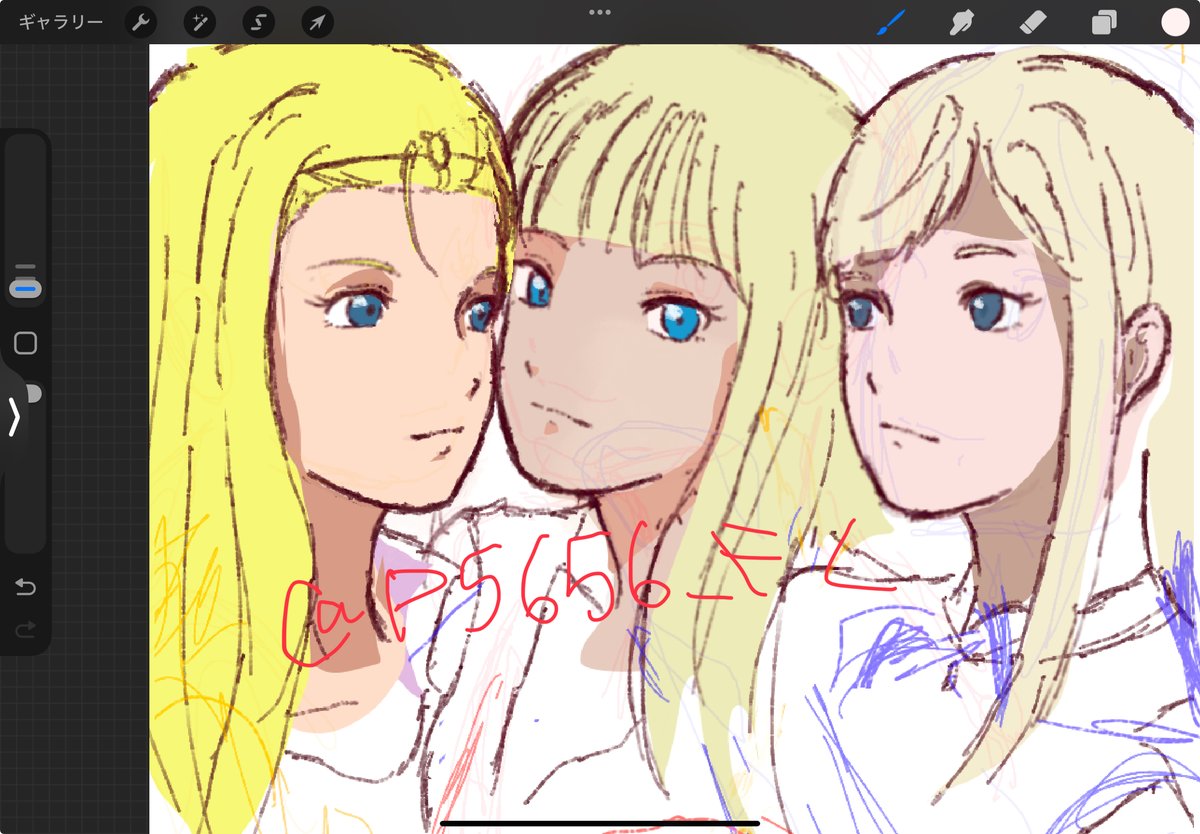Screen dimensions: 1200x834
Task: Select the blue Brush tool
Action: tap(890, 22)
